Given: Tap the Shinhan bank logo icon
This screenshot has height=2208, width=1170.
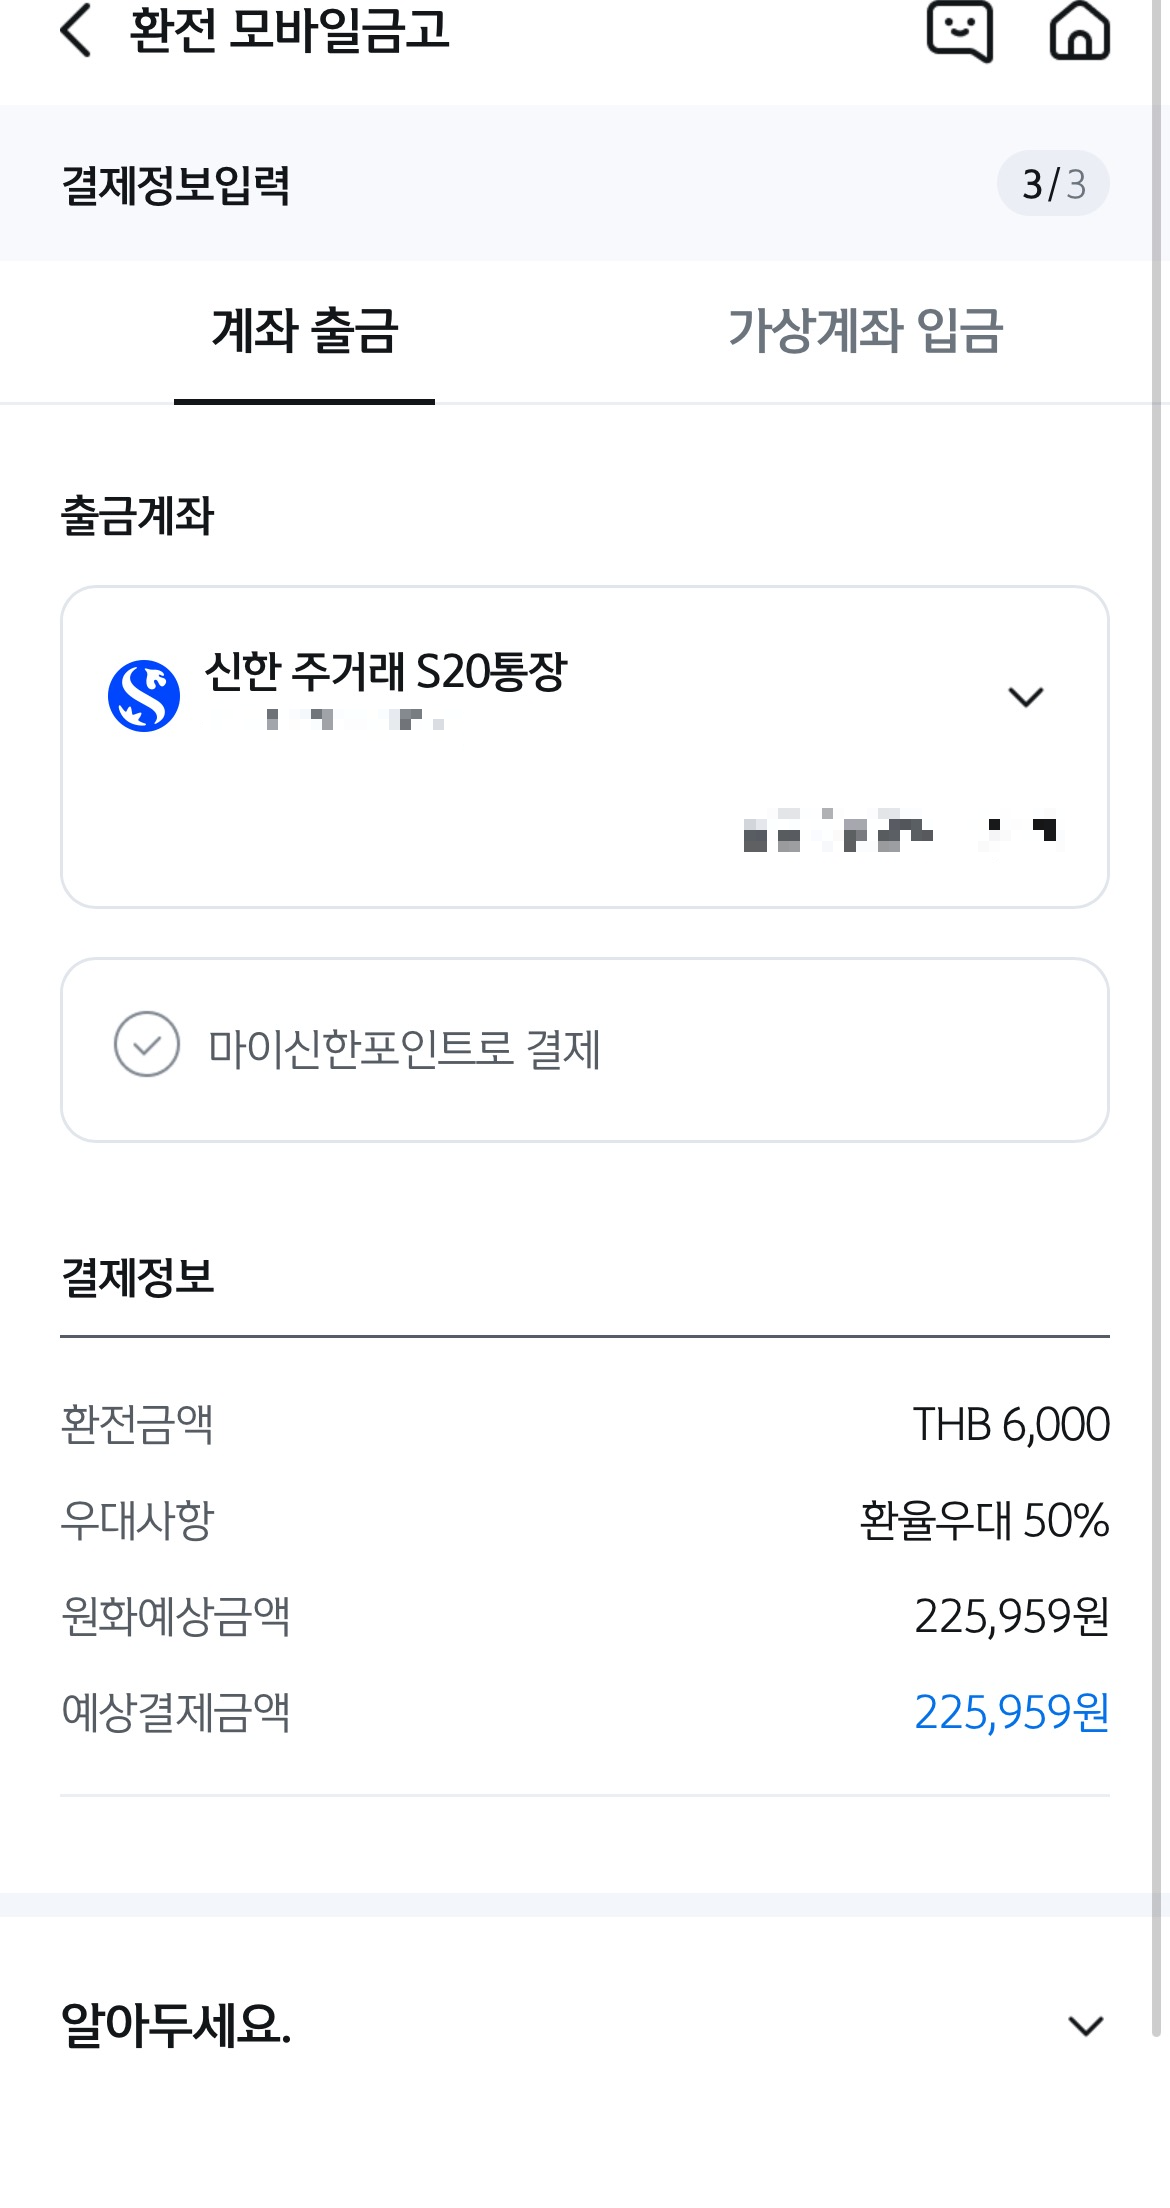Looking at the screenshot, I should tap(144, 695).
